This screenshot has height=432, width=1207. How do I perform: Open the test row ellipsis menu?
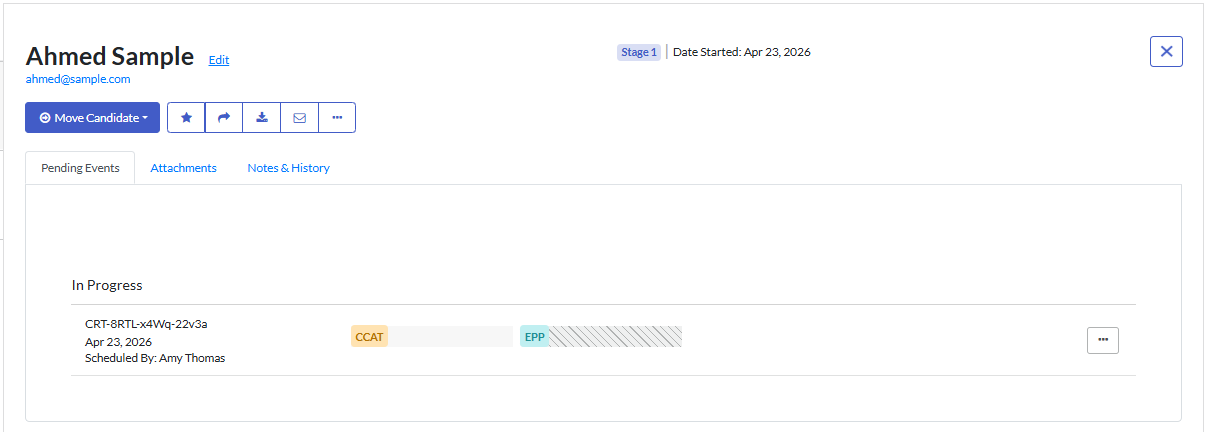pyautogui.click(x=1102, y=340)
